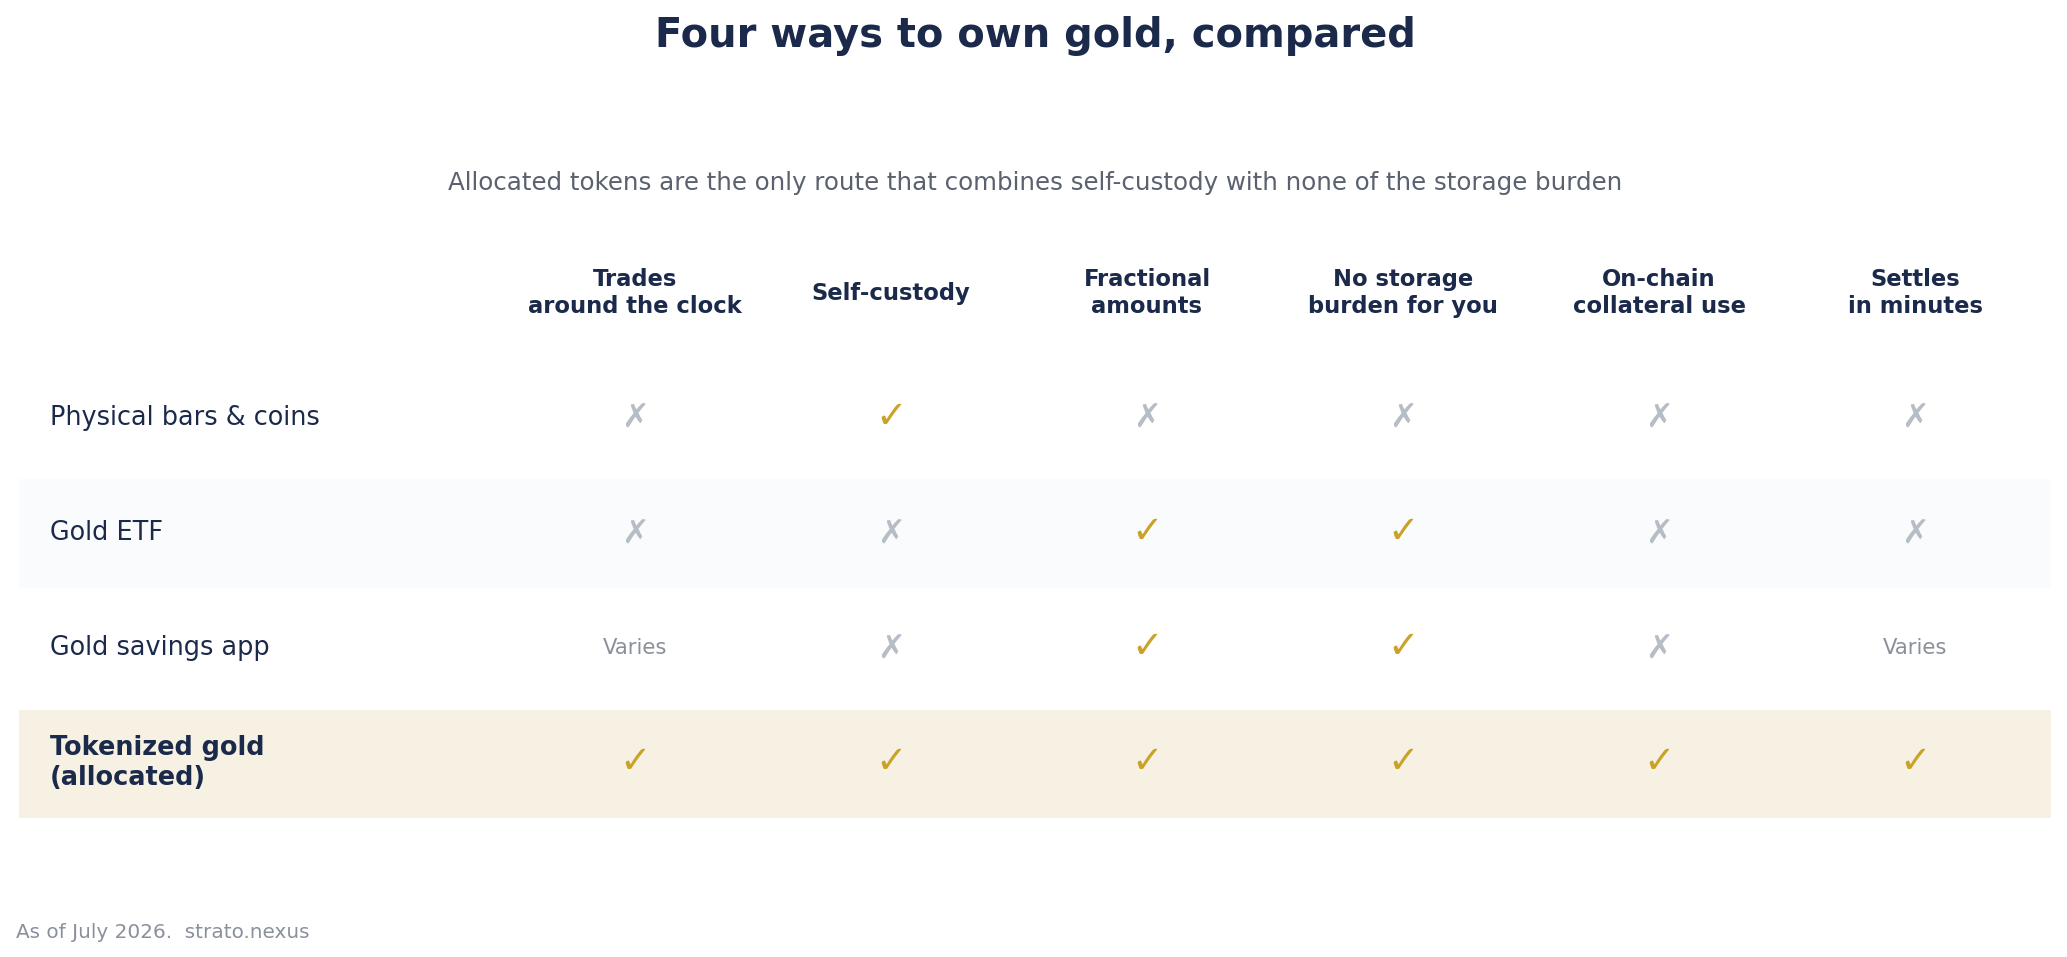Viewport: 2067px width, 957px height.
Task: Click the Settles in minutes cross for Physical bars
Action: click(x=1914, y=416)
